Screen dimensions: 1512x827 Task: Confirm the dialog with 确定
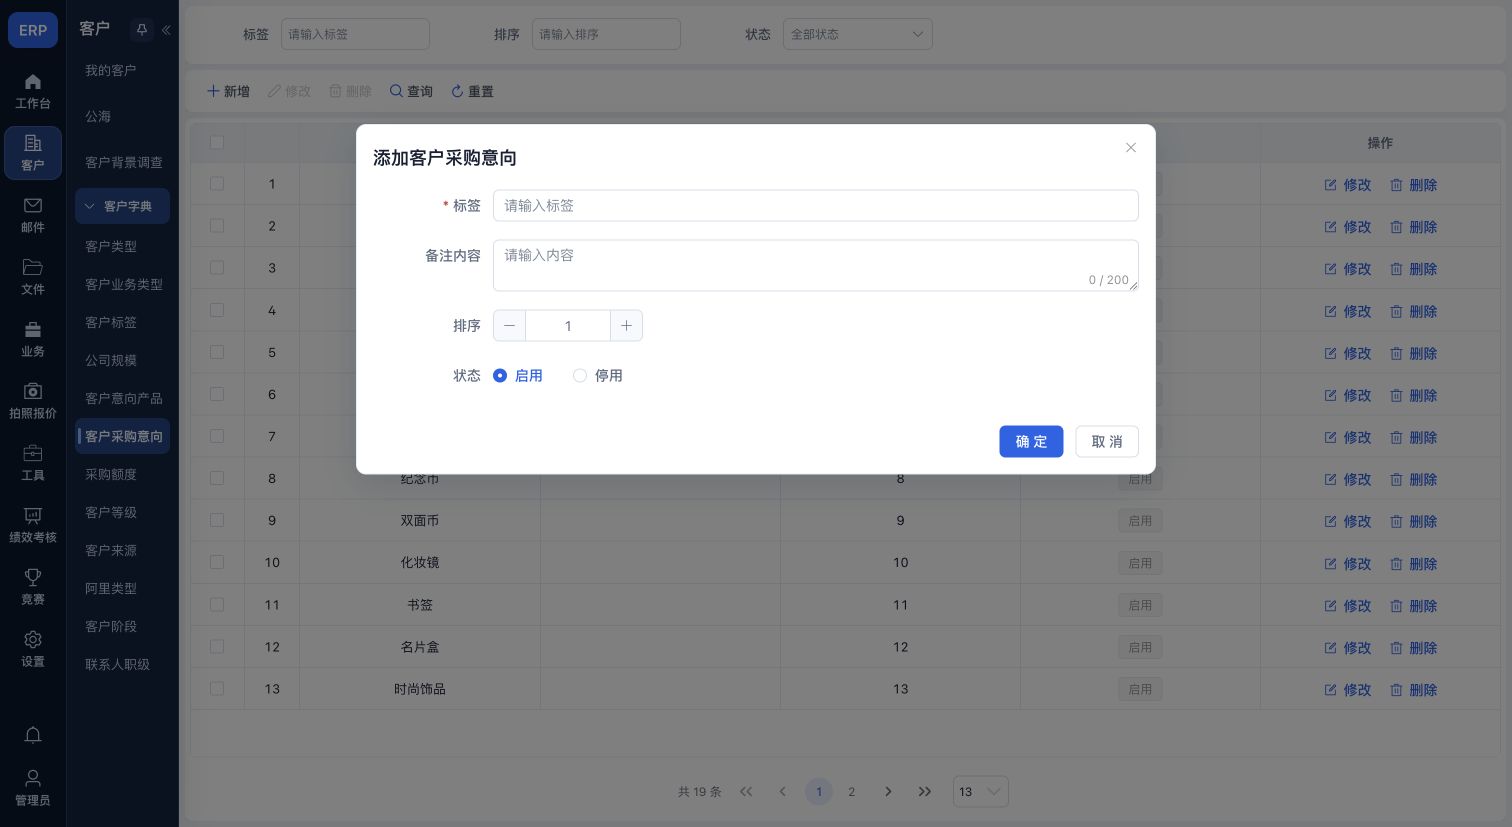click(x=1031, y=442)
